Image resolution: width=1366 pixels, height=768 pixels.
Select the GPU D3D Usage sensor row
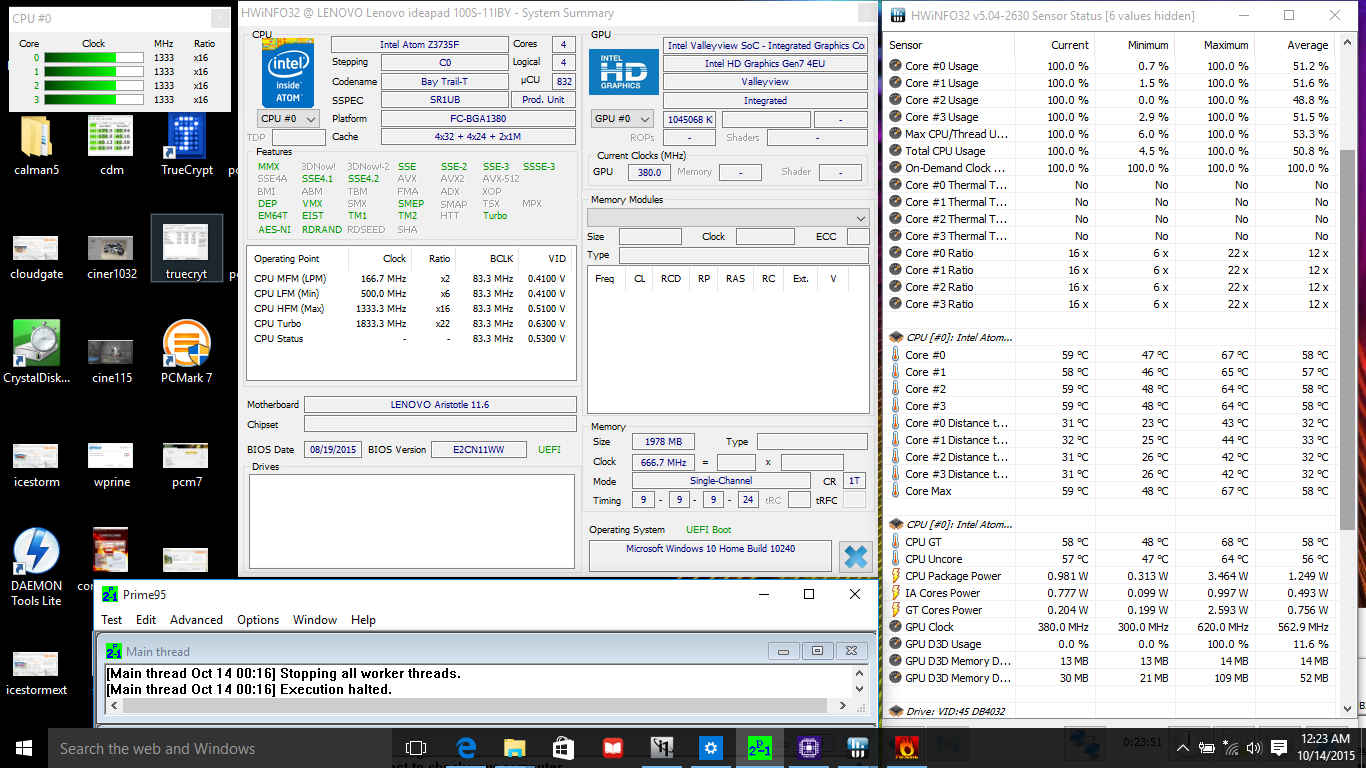pos(1111,644)
